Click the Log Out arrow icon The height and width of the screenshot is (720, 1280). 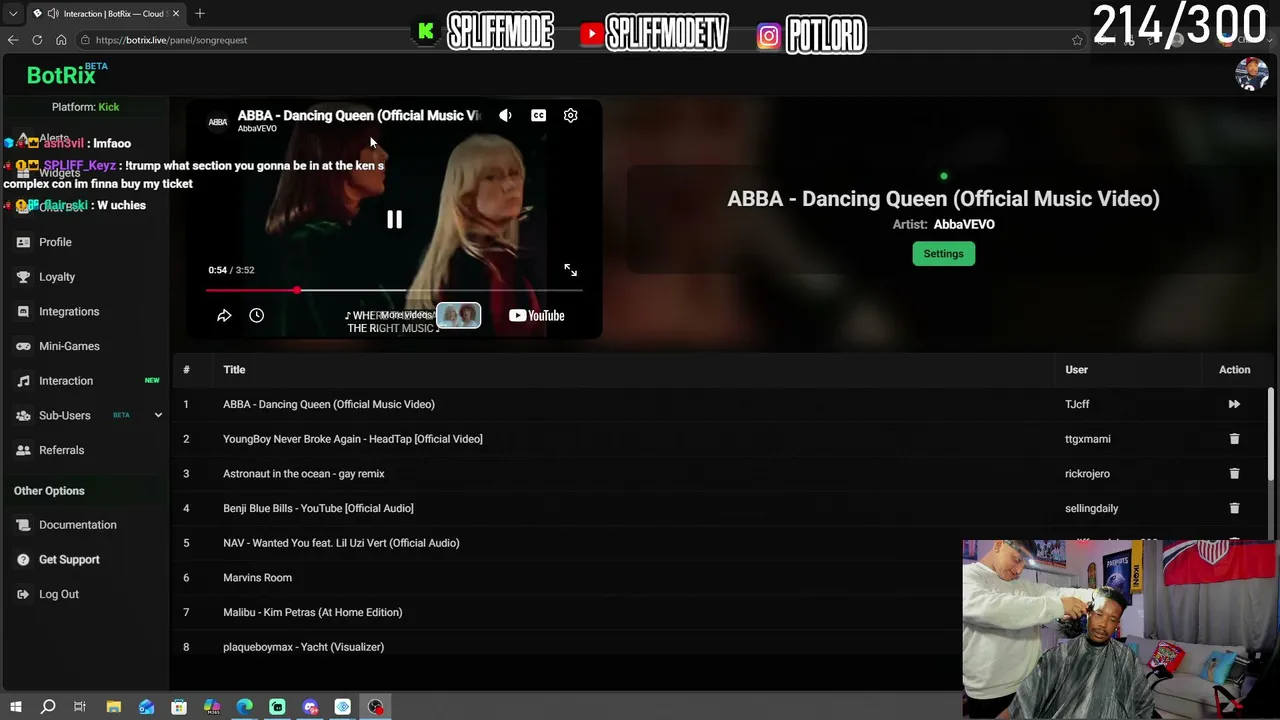tap(23, 594)
